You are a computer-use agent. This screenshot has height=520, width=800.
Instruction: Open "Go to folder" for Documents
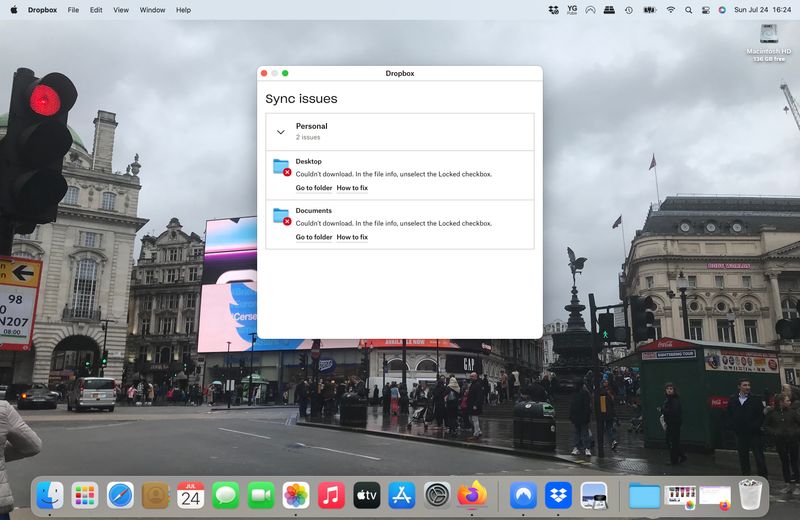coord(313,237)
